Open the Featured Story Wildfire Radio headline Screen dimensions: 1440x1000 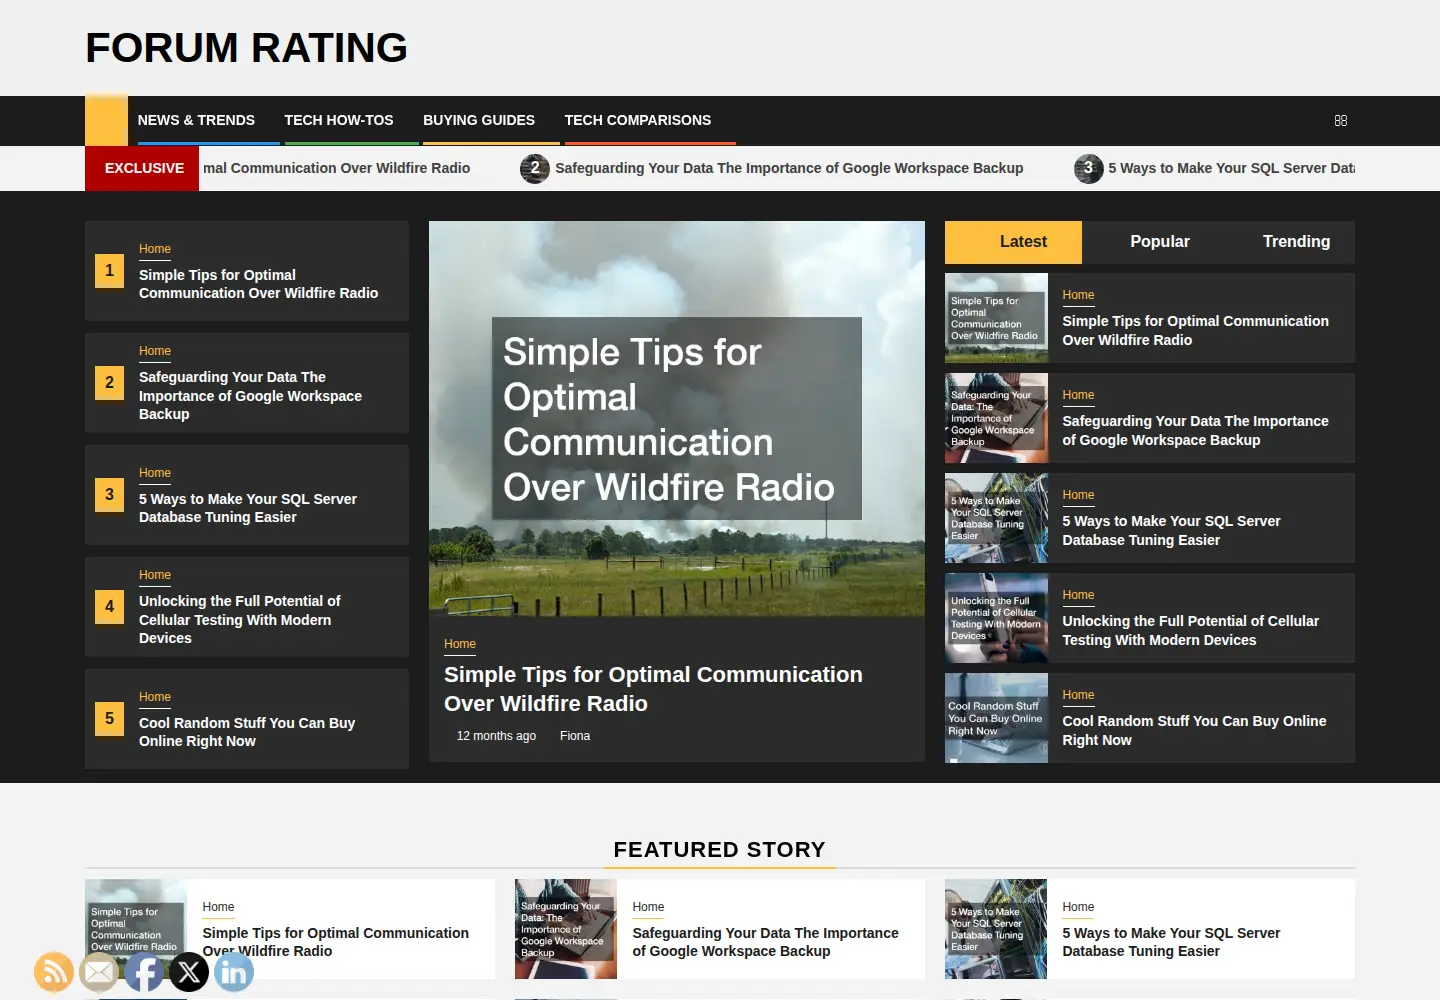335,942
